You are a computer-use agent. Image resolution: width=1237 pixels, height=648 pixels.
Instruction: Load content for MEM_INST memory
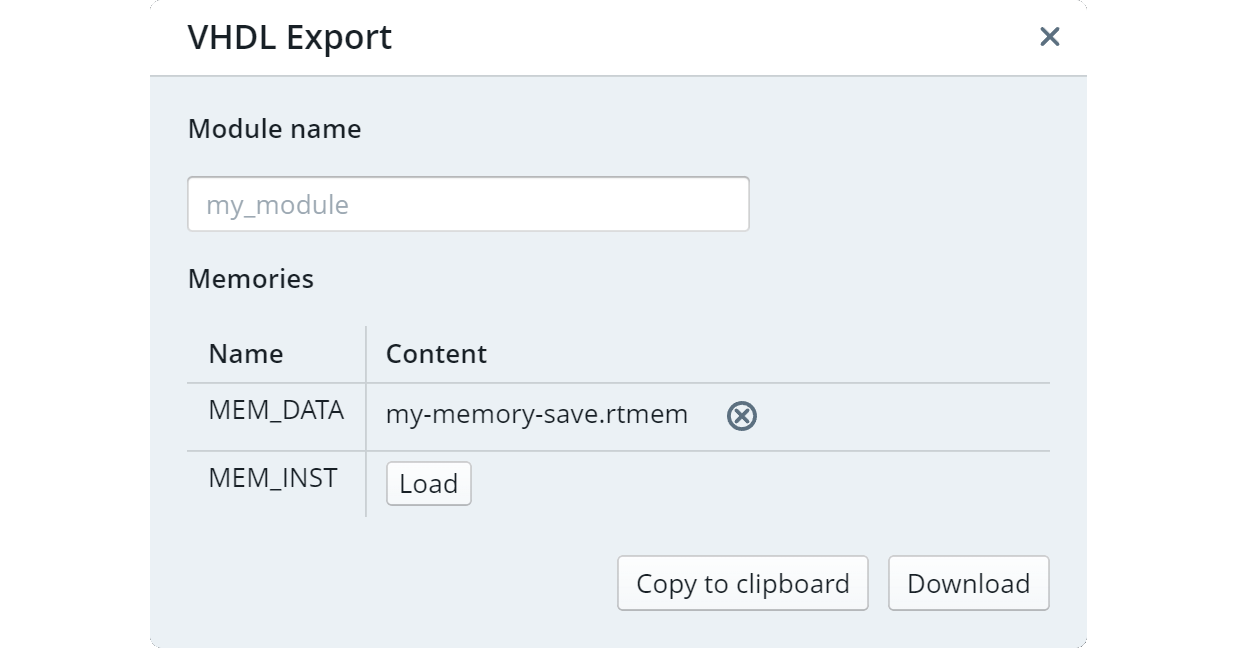428,483
